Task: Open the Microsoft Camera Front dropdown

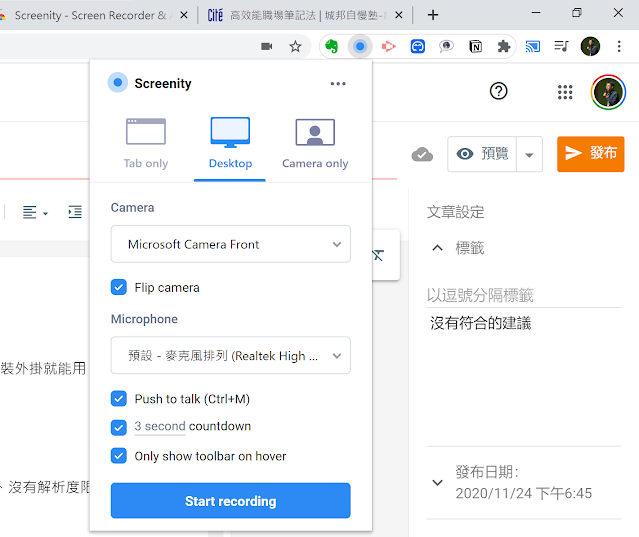Action: pyautogui.click(x=230, y=244)
